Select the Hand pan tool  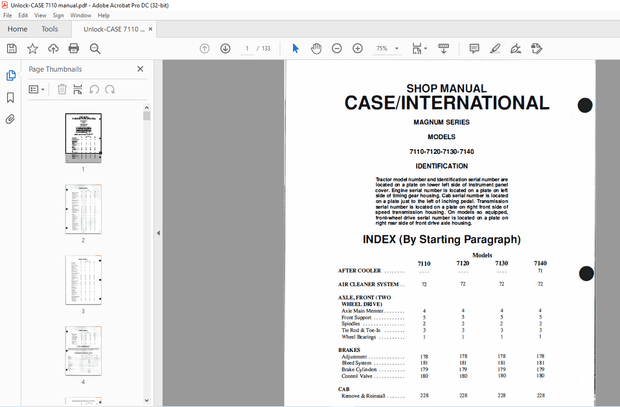(316, 49)
